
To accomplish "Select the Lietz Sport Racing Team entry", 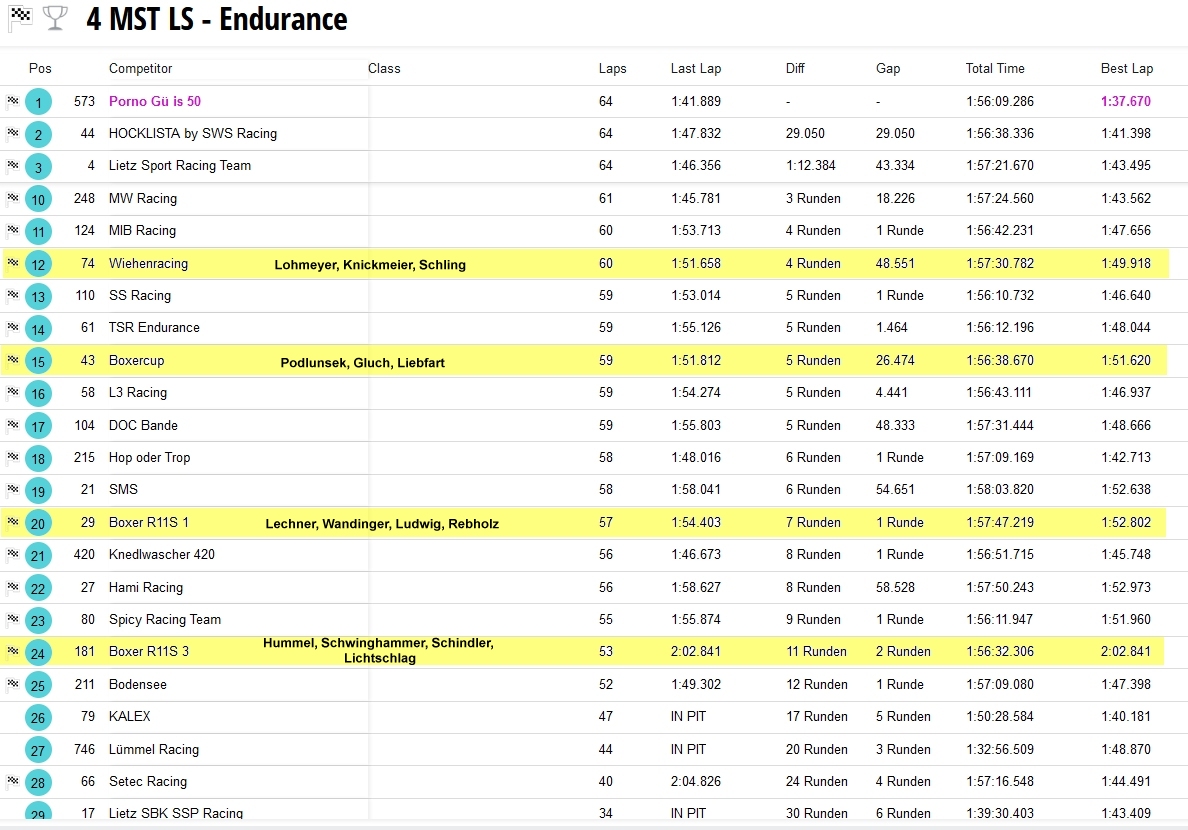I will [179, 166].
